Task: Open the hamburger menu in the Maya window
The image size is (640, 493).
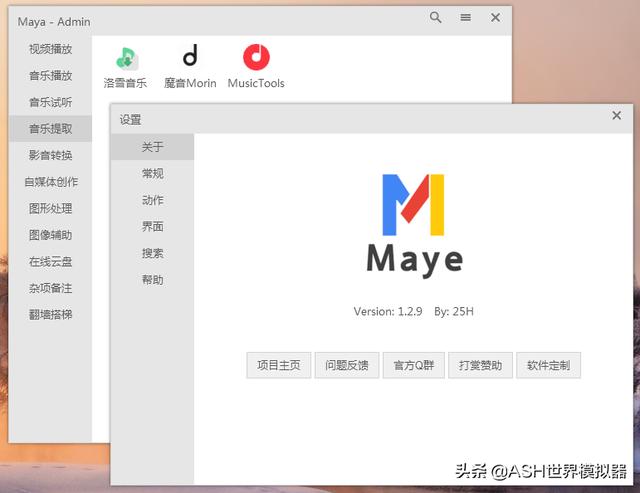Action: pos(465,18)
